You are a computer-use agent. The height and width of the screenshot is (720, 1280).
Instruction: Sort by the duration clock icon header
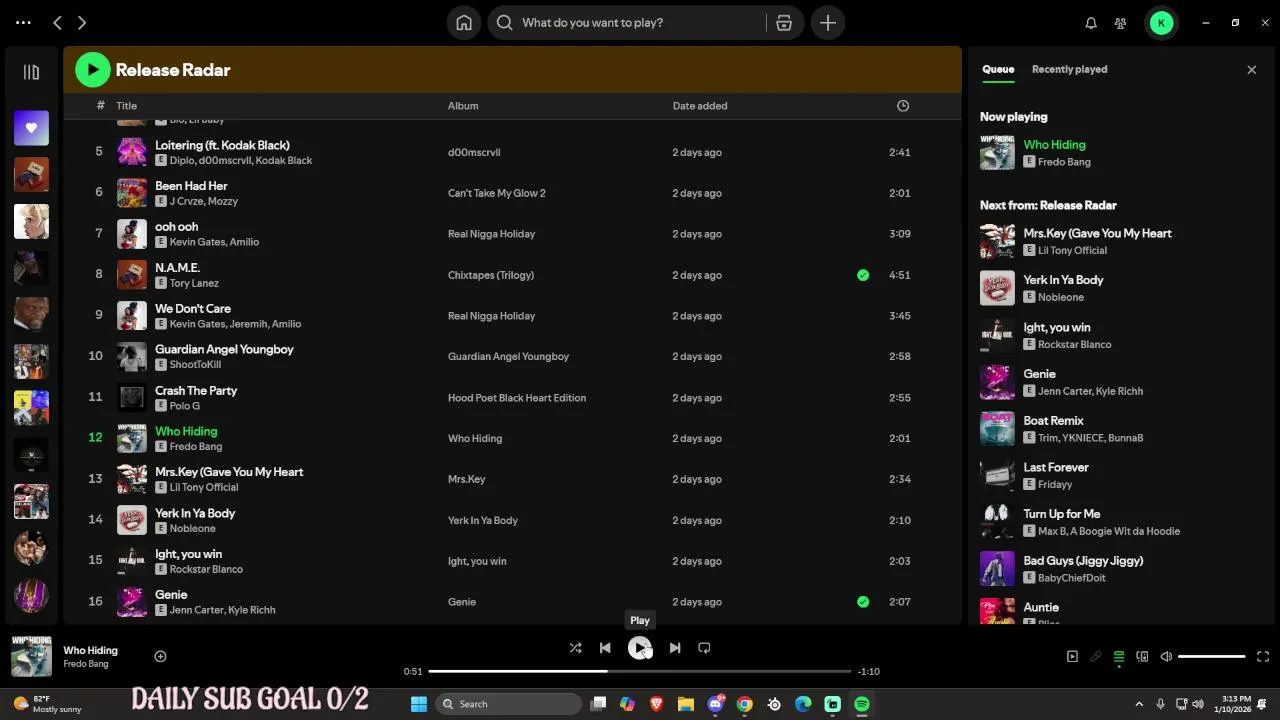click(903, 106)
